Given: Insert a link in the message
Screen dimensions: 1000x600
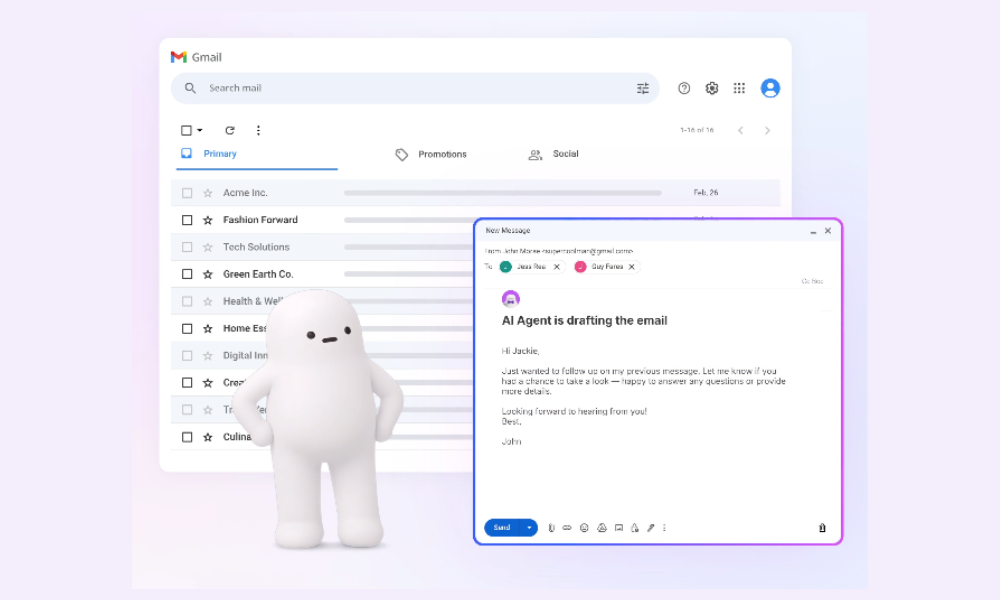Looking at the screenshot, I should click(x=567, y=528).
